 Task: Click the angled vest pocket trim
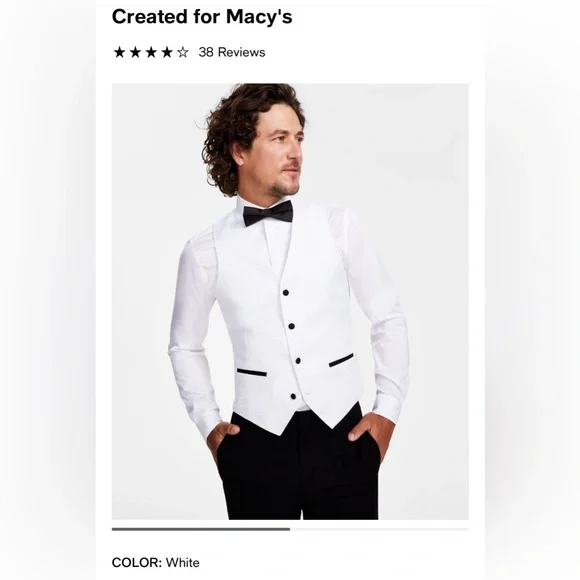341,360
